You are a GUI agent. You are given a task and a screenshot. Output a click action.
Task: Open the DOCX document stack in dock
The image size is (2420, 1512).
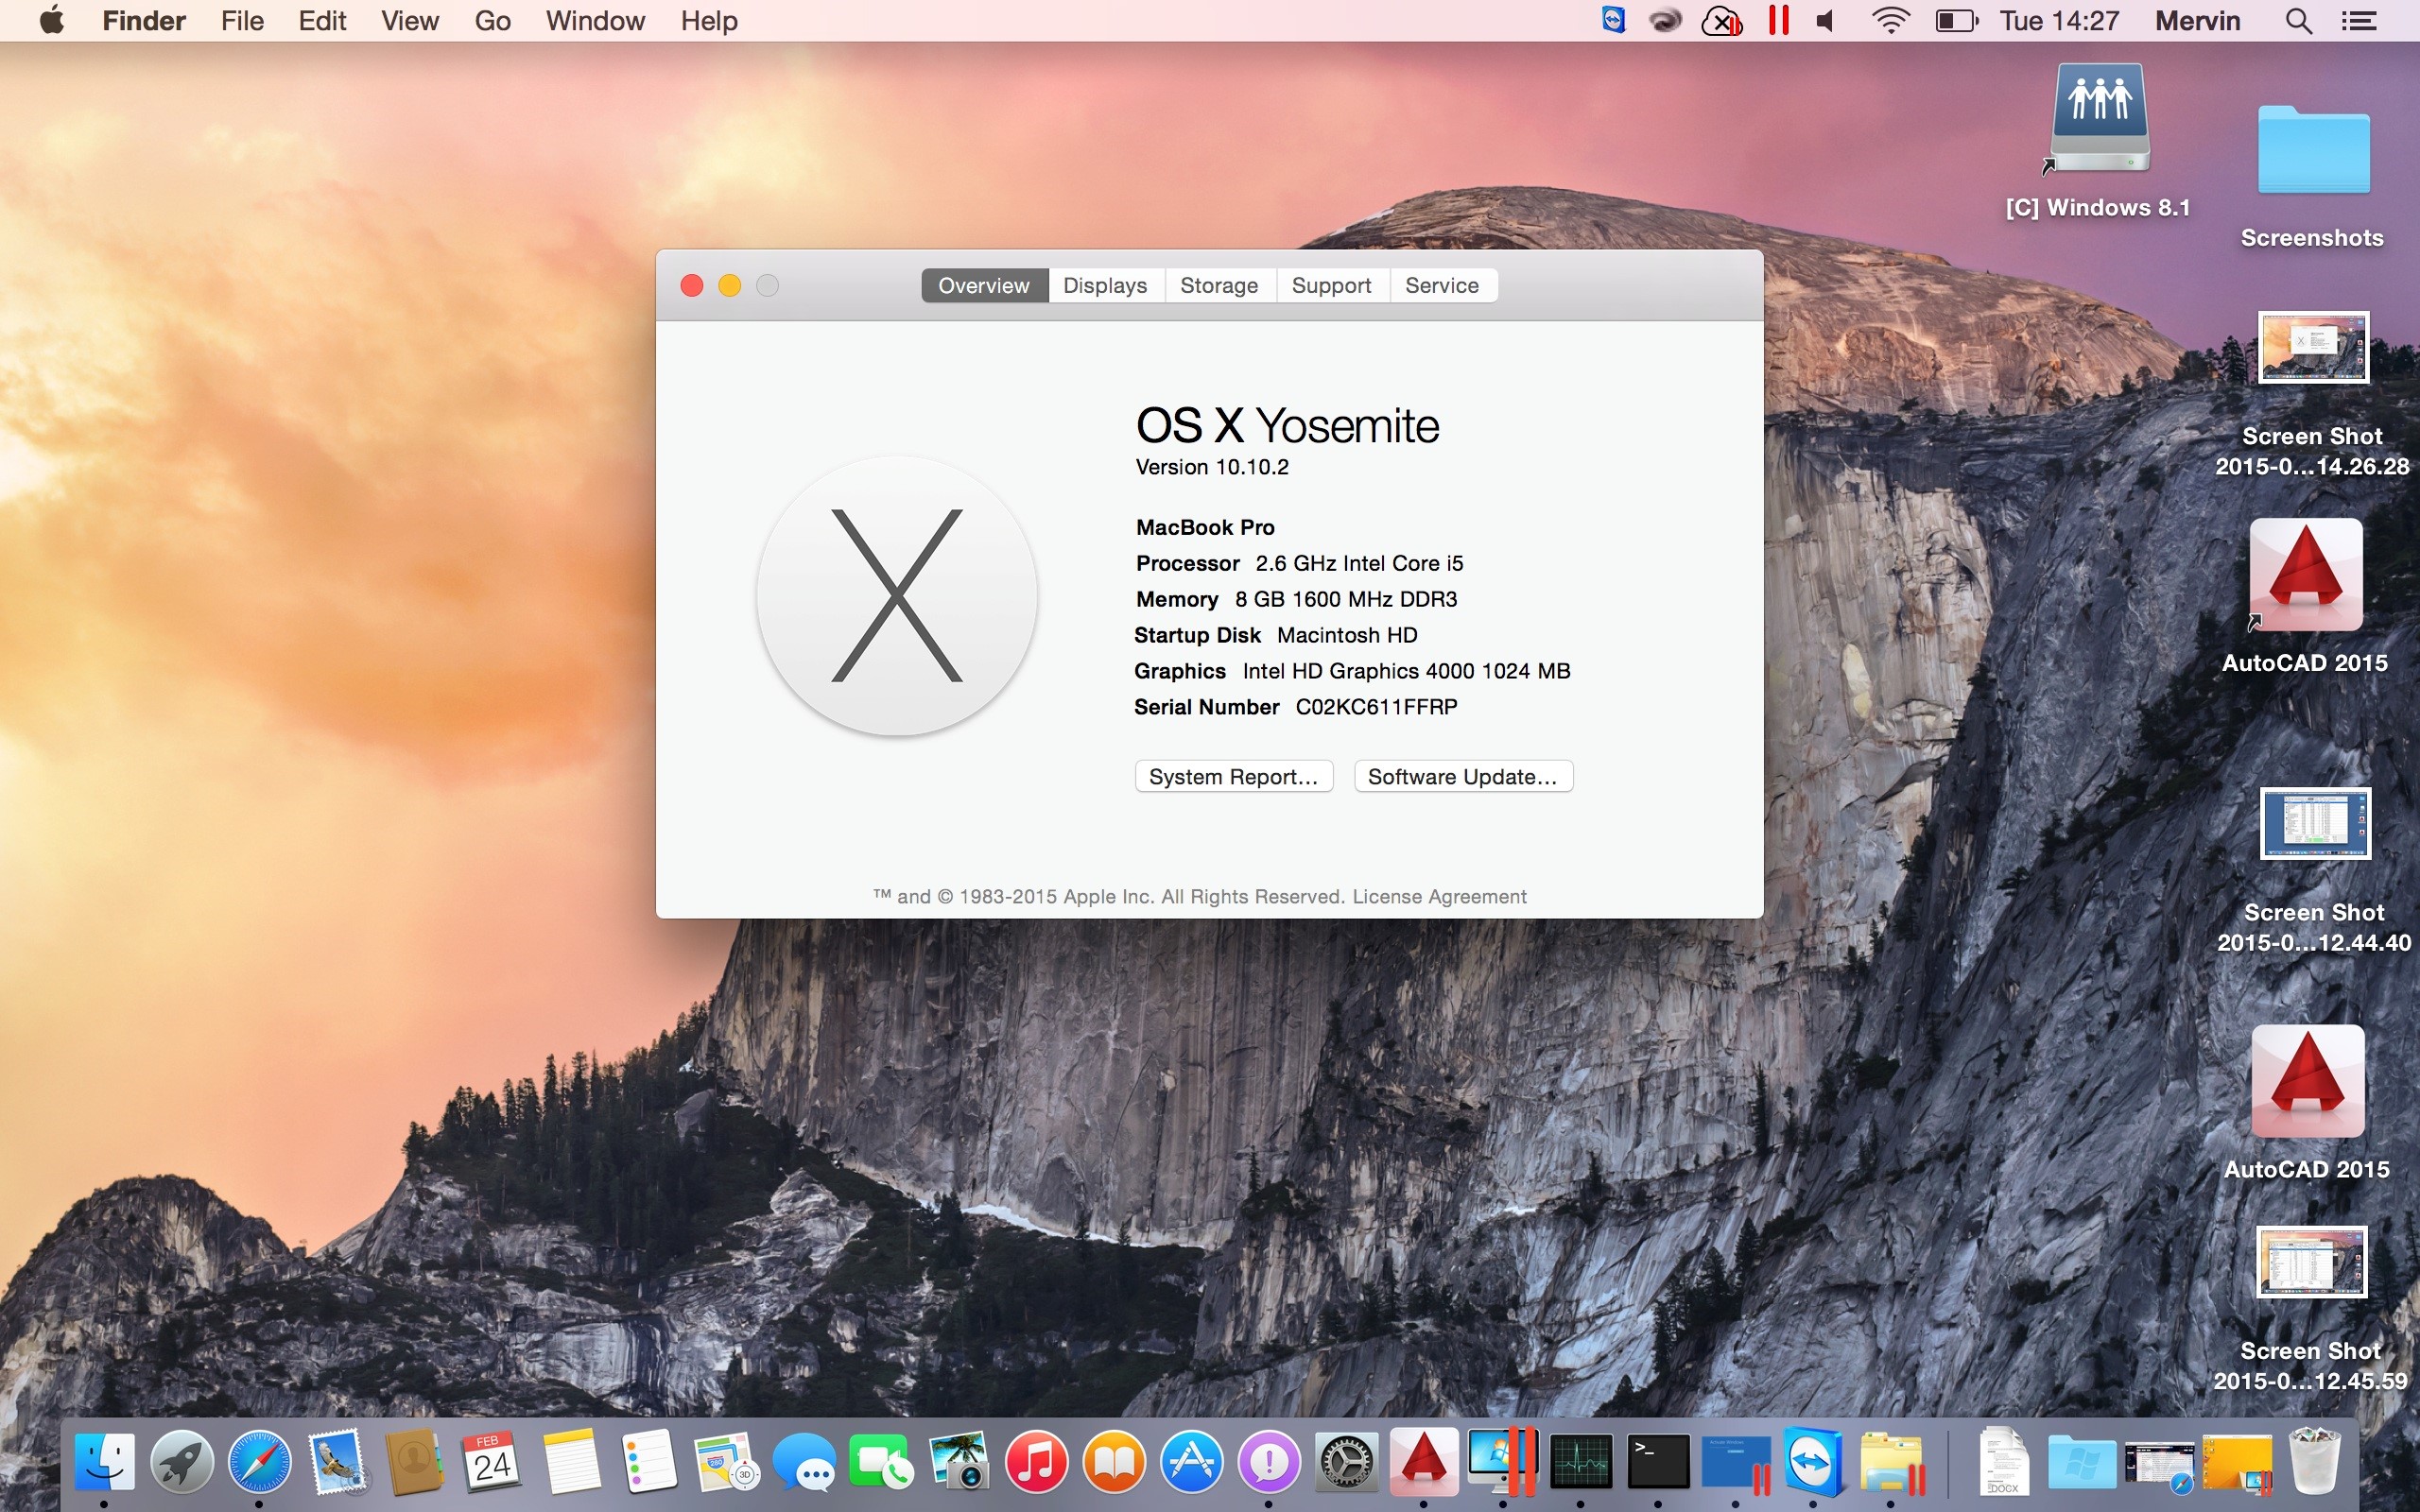pos(2004,1462)
